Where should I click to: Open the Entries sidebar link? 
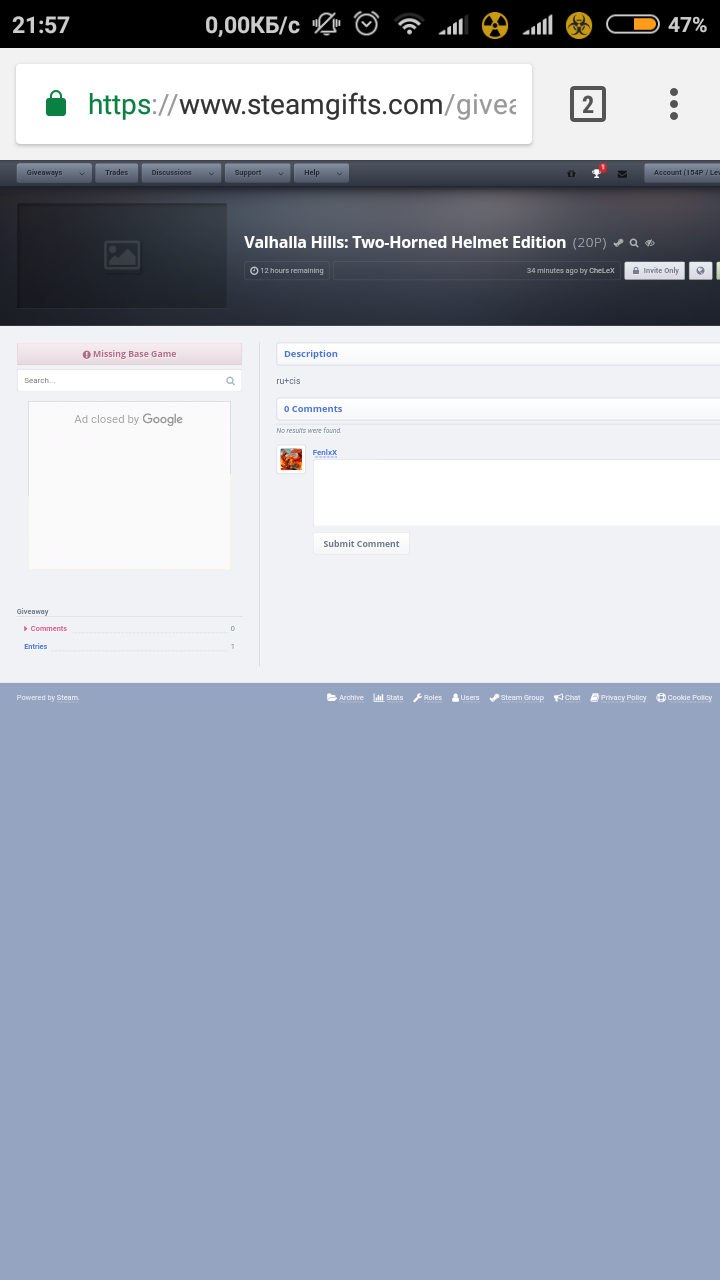36,647
